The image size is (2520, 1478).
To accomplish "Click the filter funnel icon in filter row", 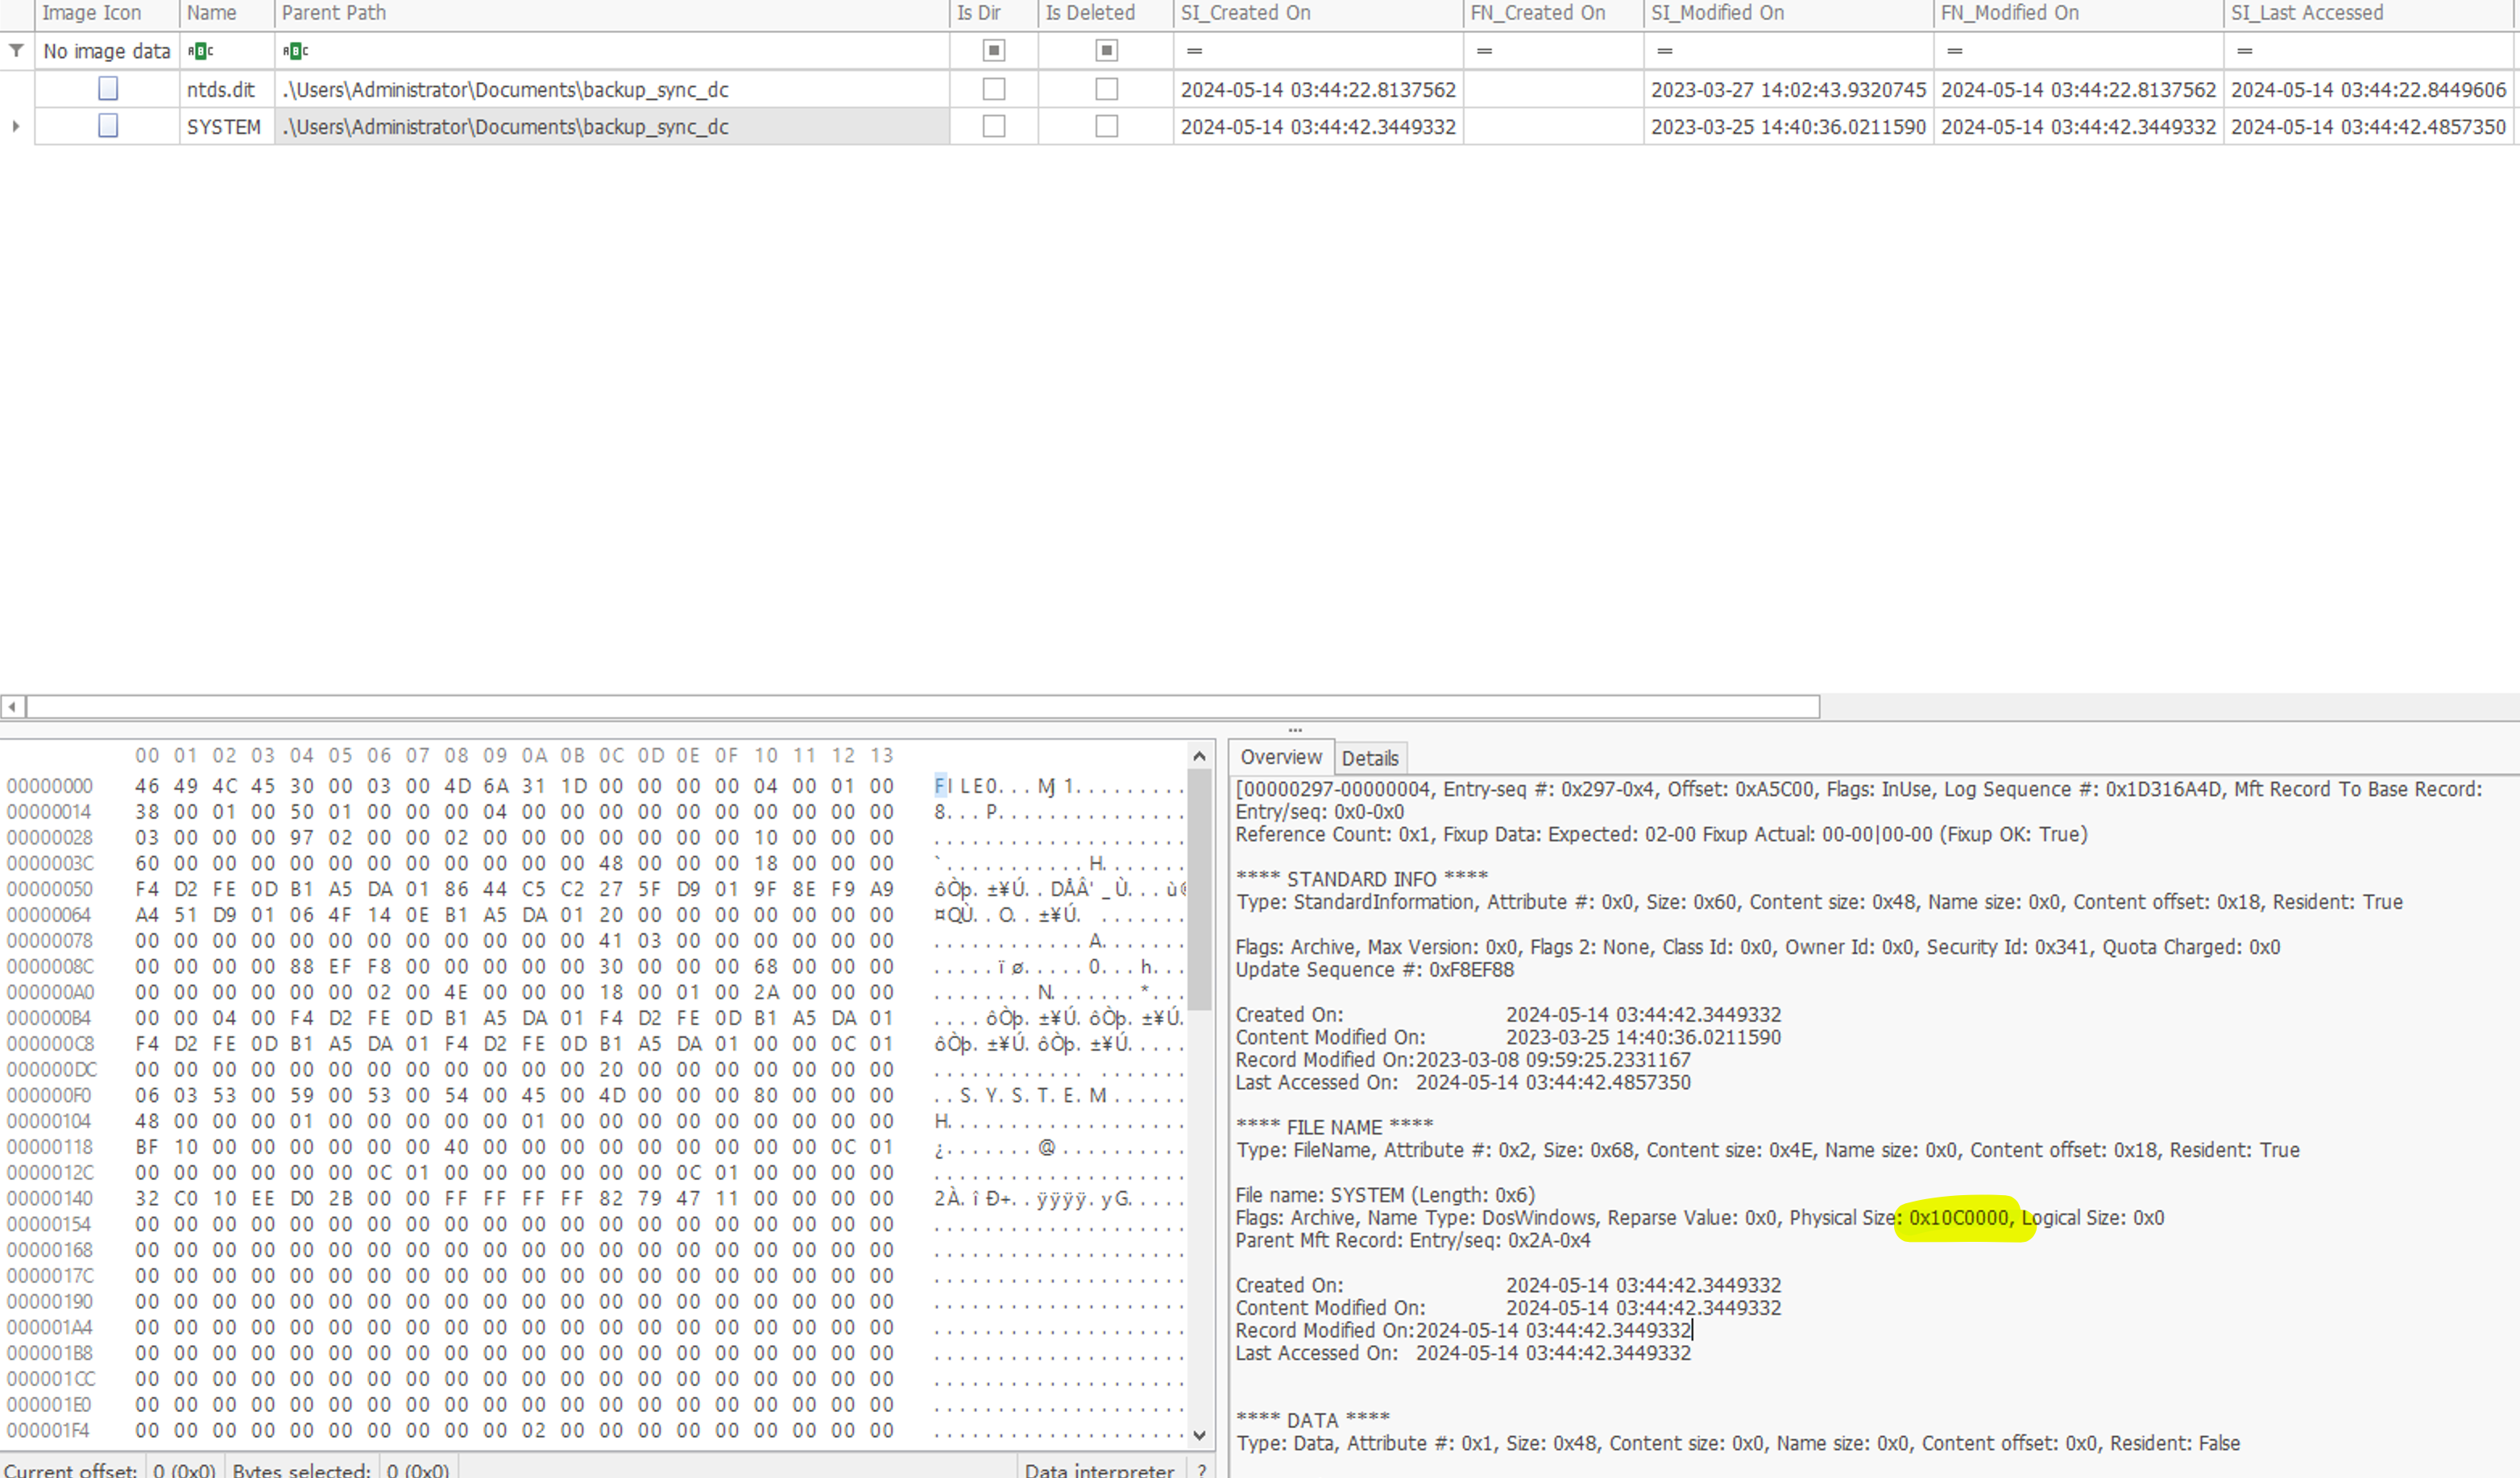I will (x=16, y=50).
